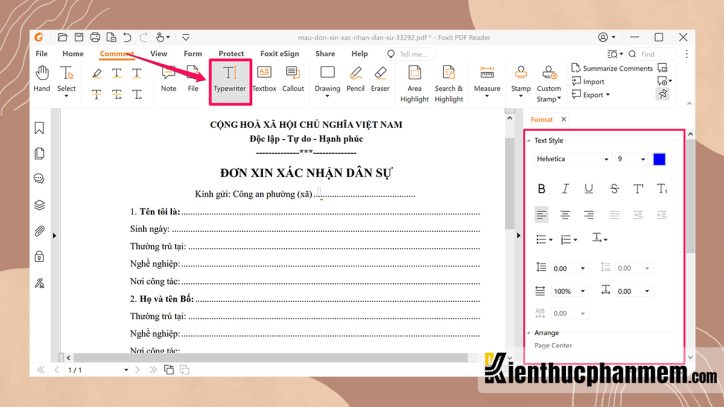Open the Attachments side panel
The image size is (724, 407).
[x=39, y=231]
